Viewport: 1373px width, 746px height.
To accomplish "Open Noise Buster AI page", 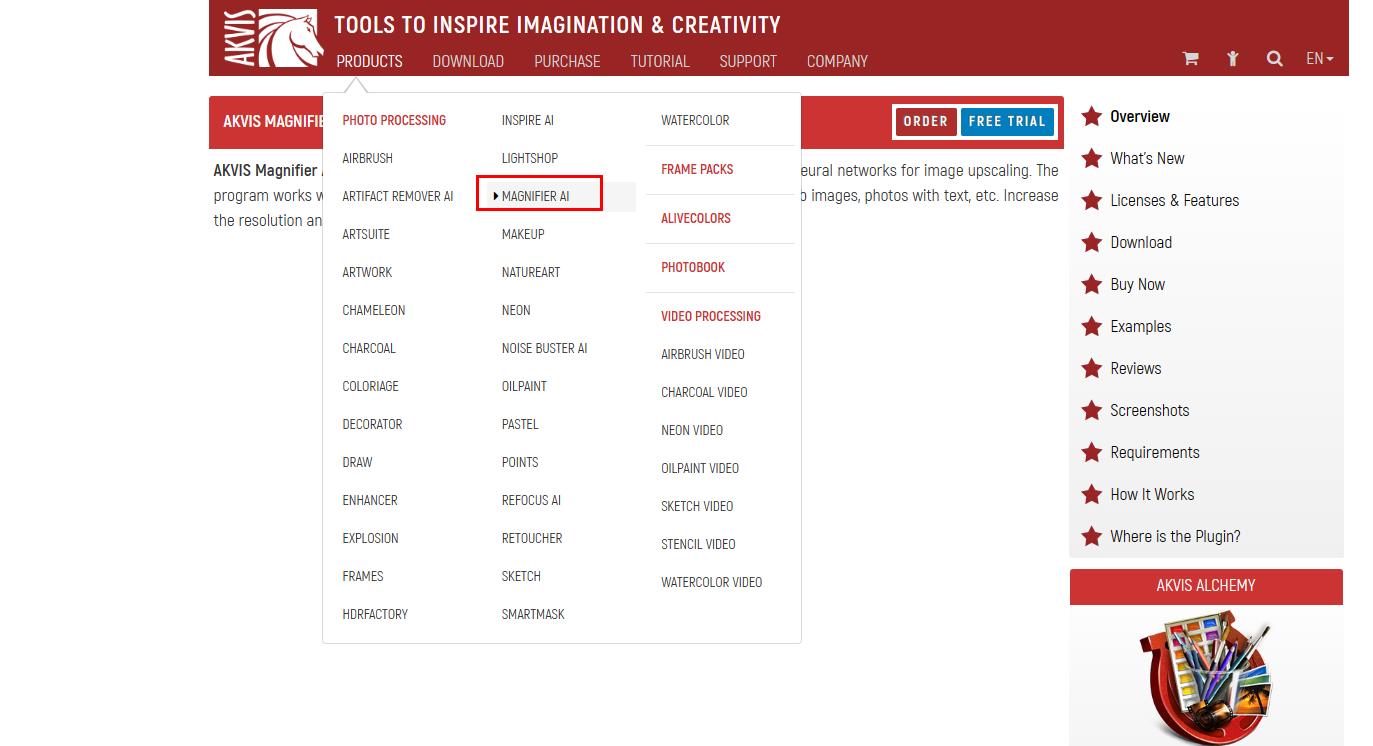I will (545, 348).
